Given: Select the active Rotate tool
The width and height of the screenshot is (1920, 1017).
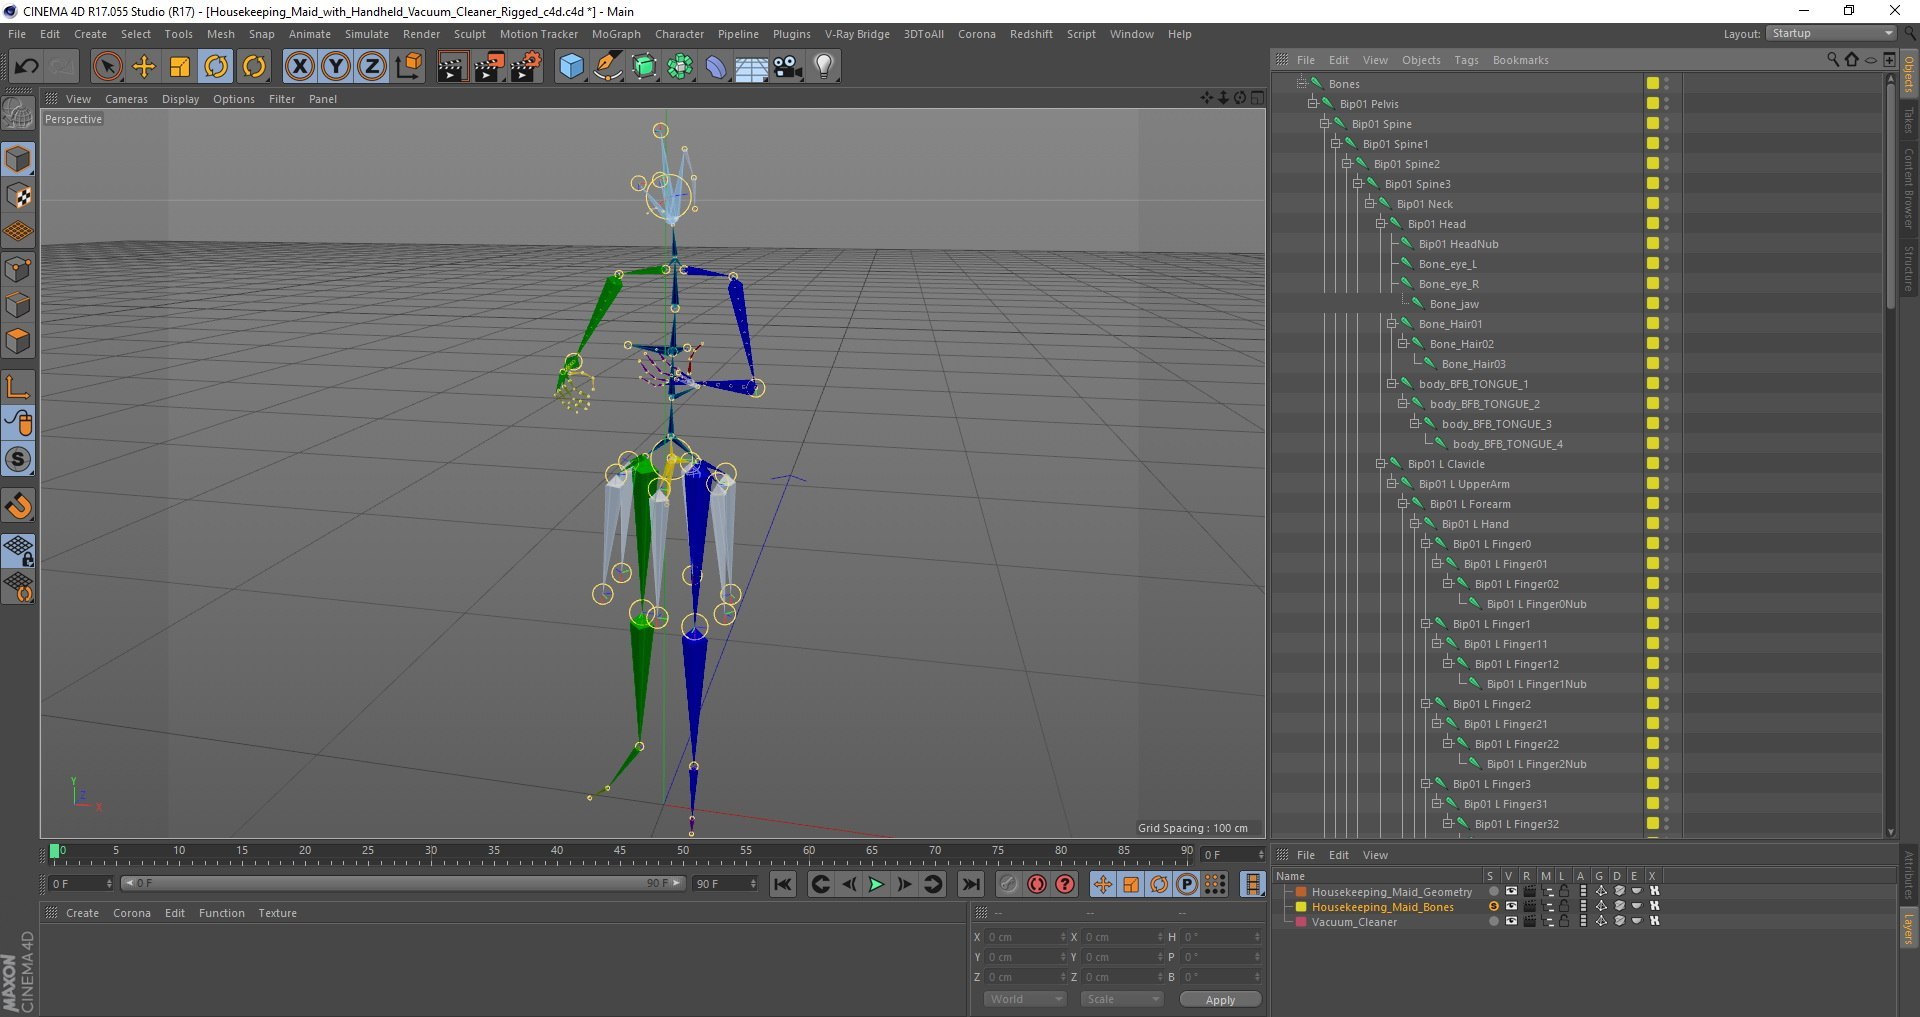Looking at the screenshot, I should (x=216, y=67).
